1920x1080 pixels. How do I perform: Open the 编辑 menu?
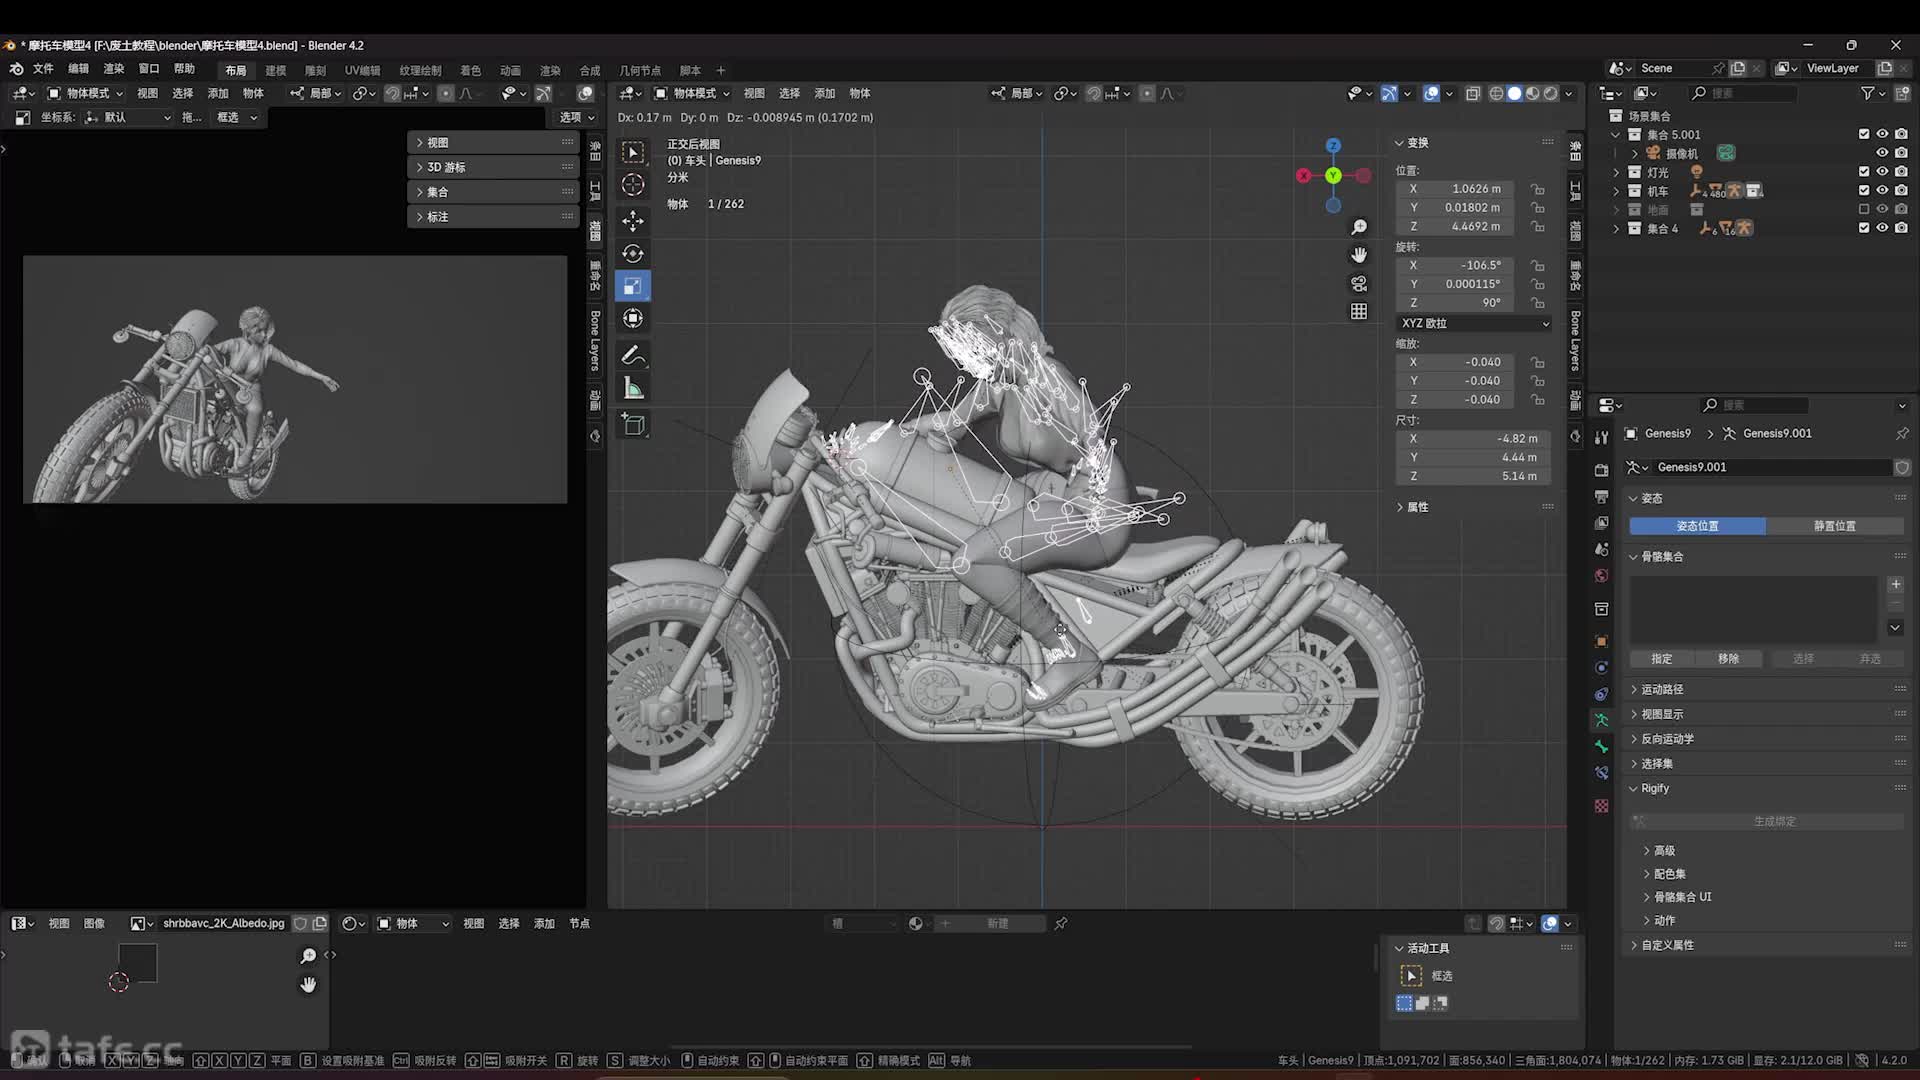click(x=78, y=69)
